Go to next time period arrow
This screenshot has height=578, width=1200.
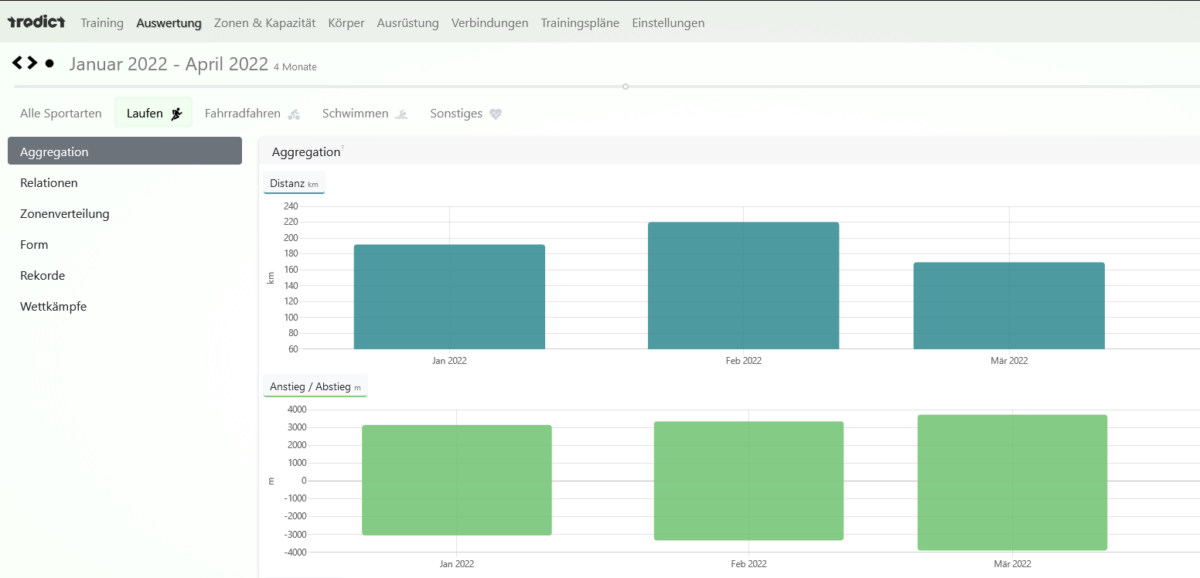[x=32, y=63]
